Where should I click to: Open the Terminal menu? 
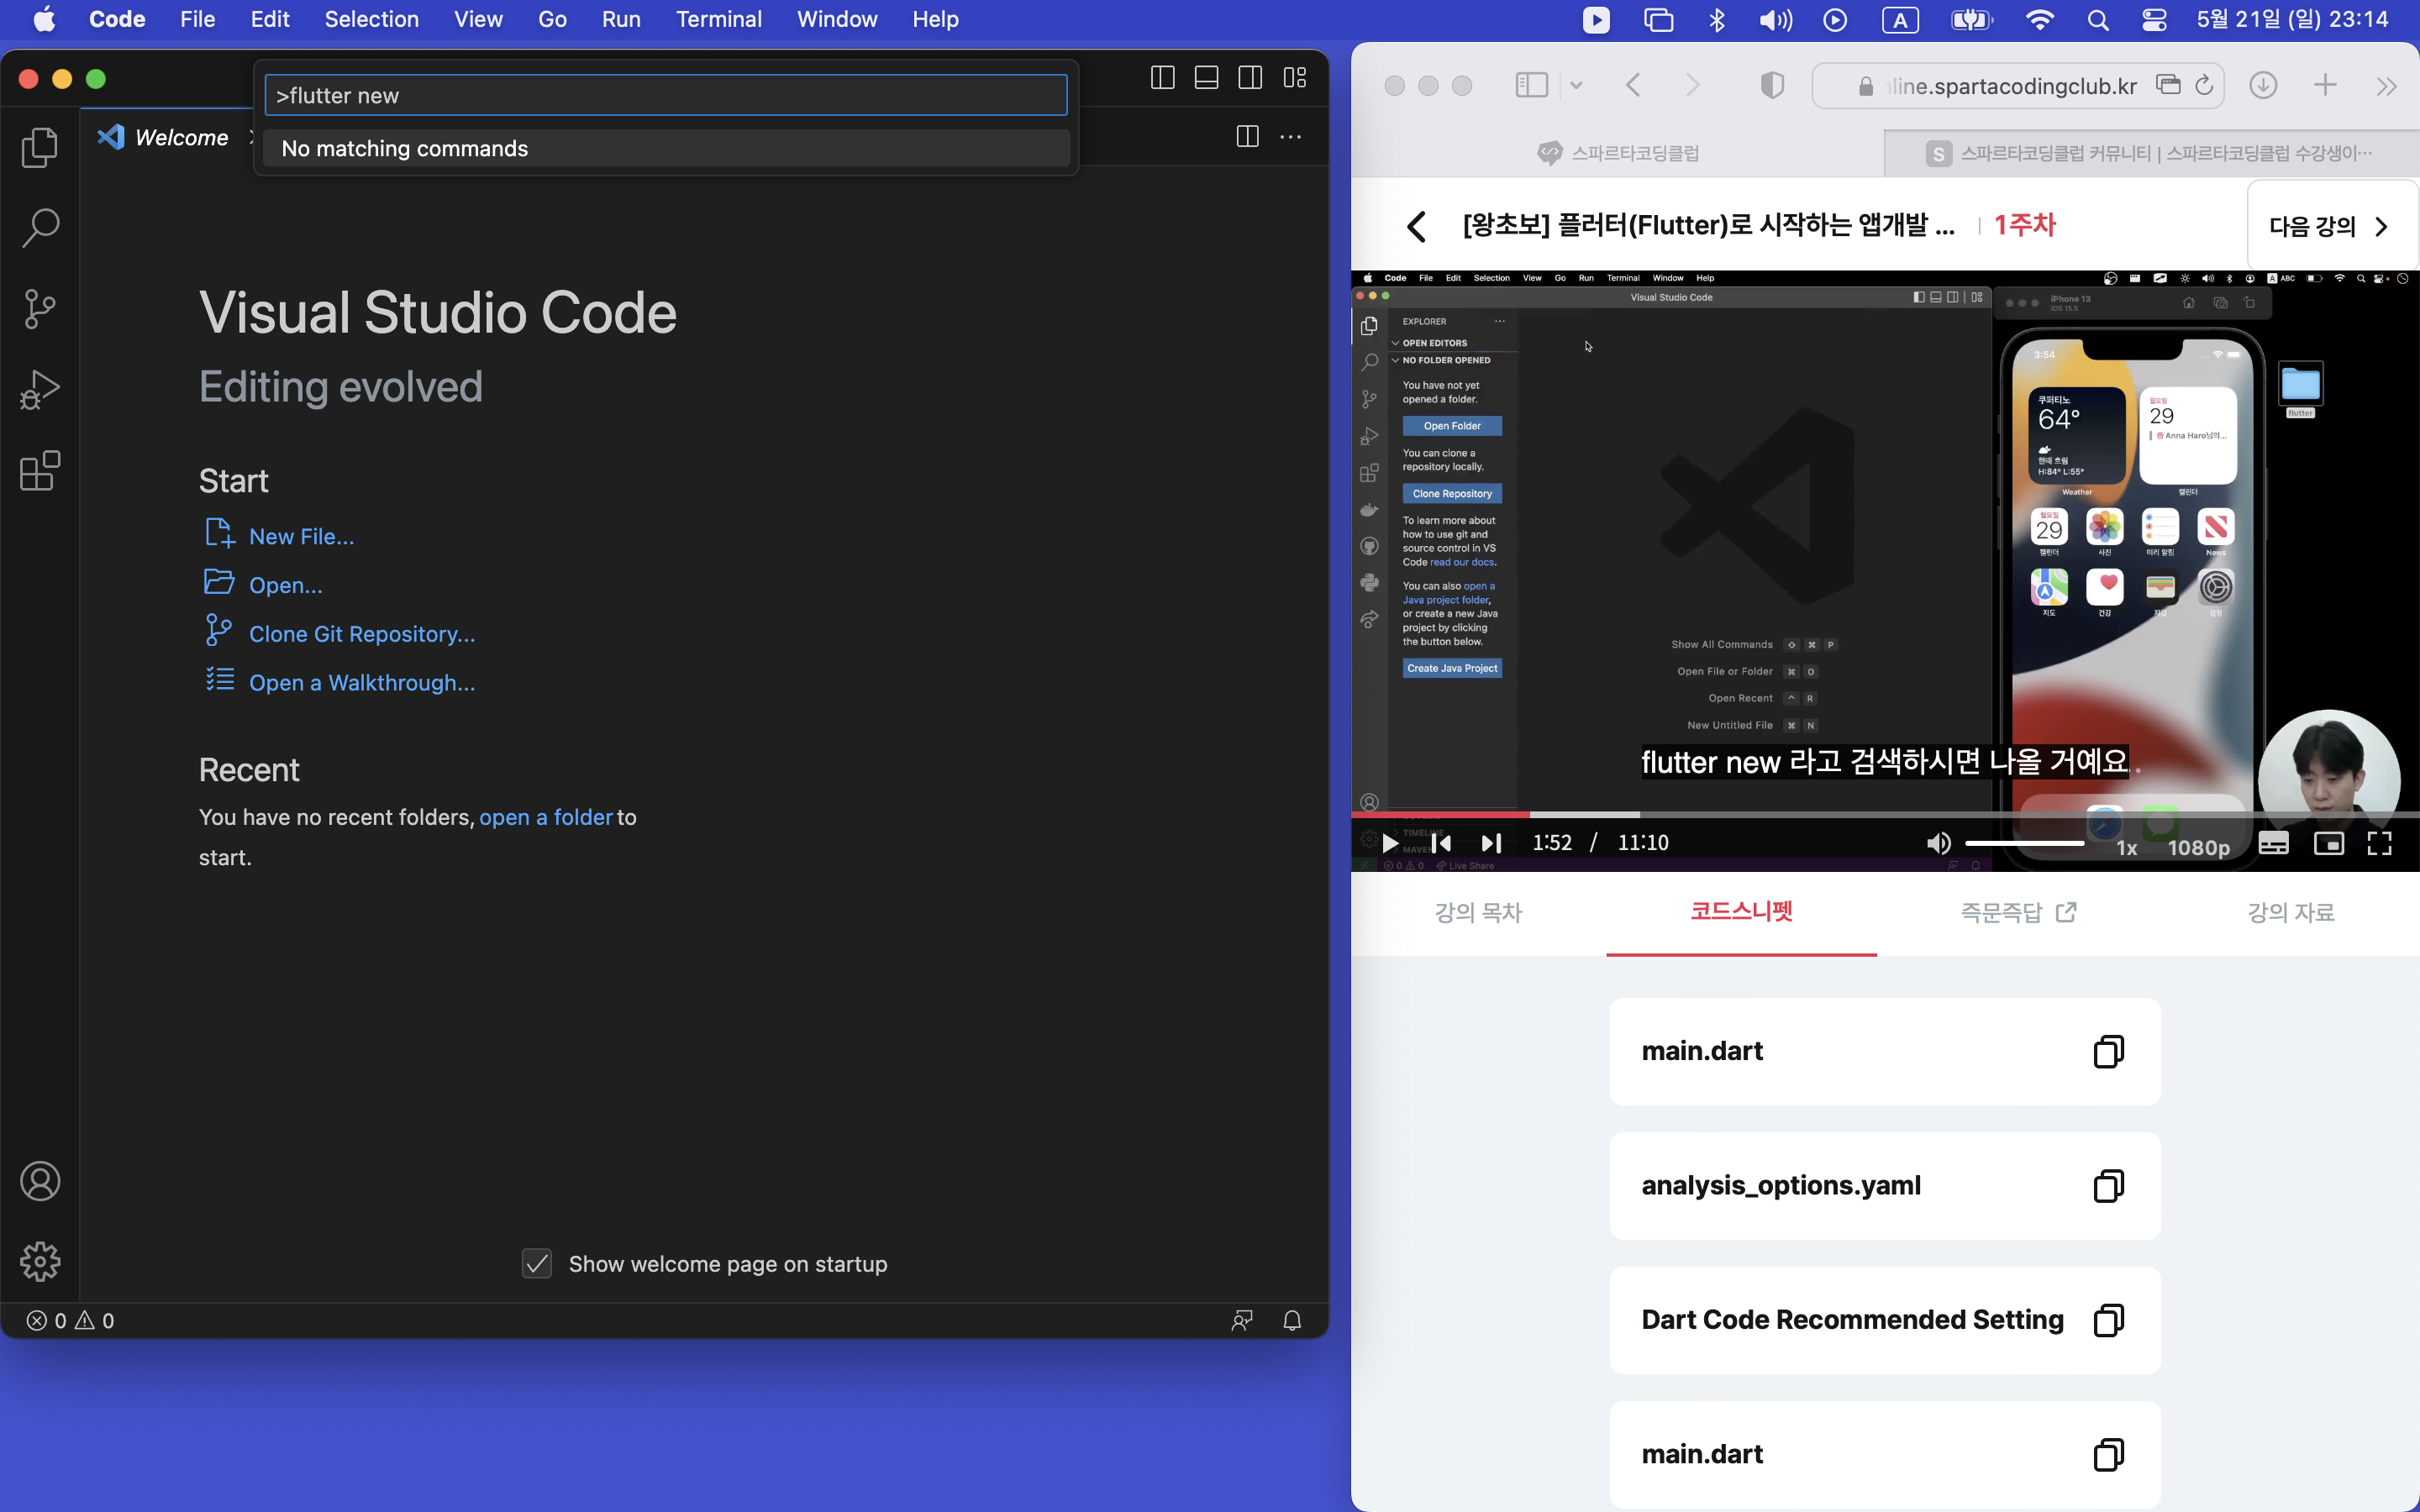(x=719, y=19)
